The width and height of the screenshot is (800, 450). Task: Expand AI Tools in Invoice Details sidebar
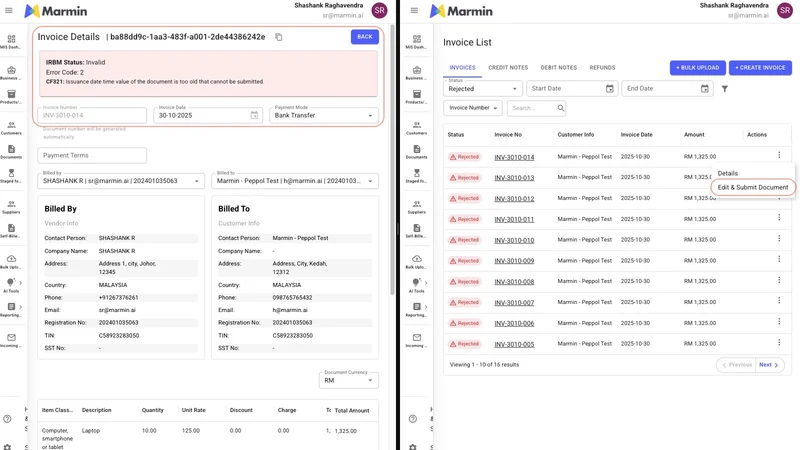point(20,283)
